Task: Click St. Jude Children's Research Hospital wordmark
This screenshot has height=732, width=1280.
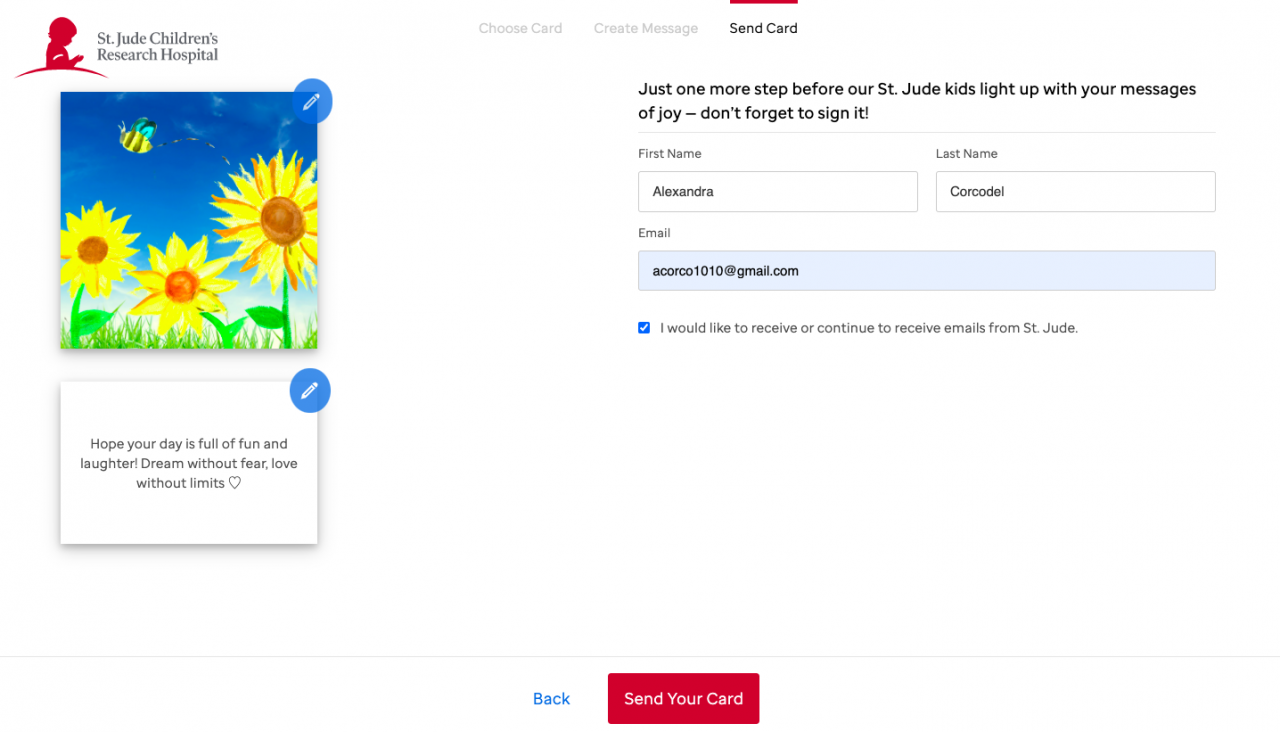Action: point(157,47)
